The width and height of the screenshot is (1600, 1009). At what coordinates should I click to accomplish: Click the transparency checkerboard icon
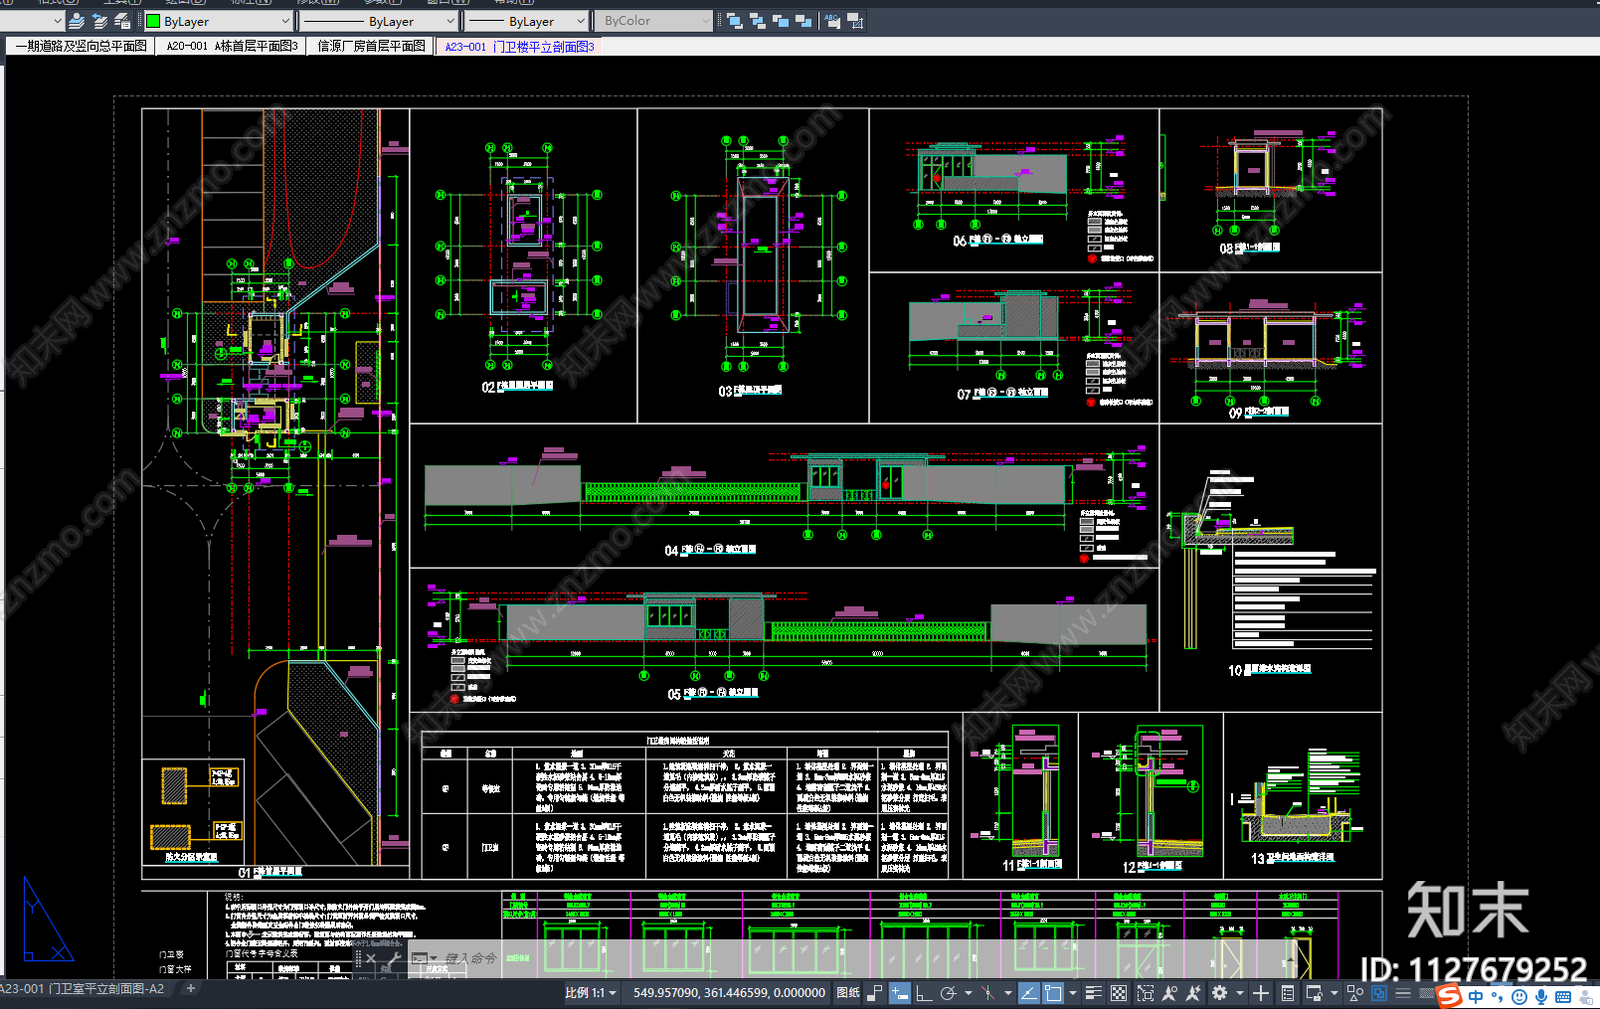click(1119, 993)
